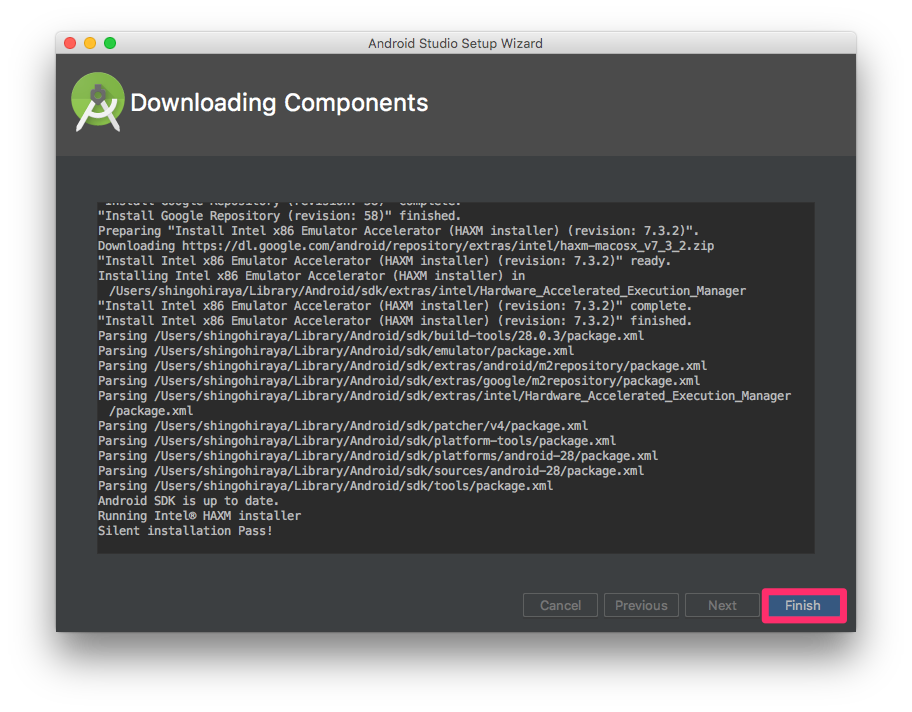
Task: Click the Parsing extras/android/m2repository/package.xml line
Action: click(x=402, y=366)
